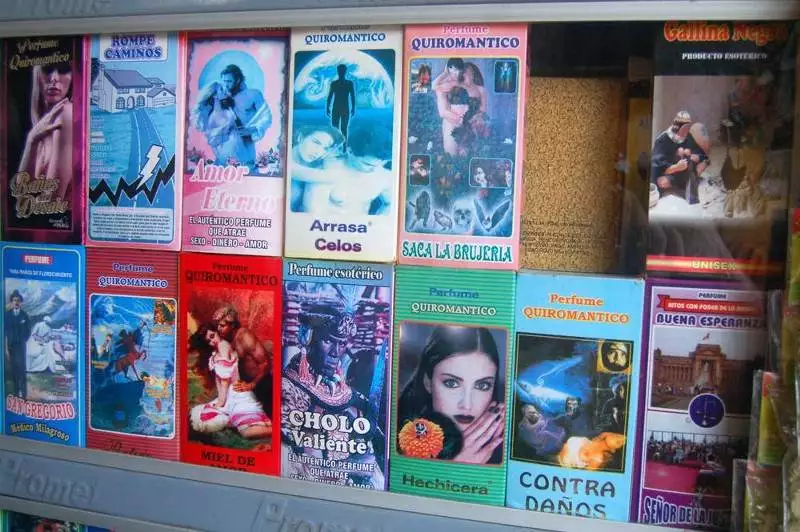Click the silhouette figure on Arrasa Celos
The image size is (800, 532).
click(341, 102)
